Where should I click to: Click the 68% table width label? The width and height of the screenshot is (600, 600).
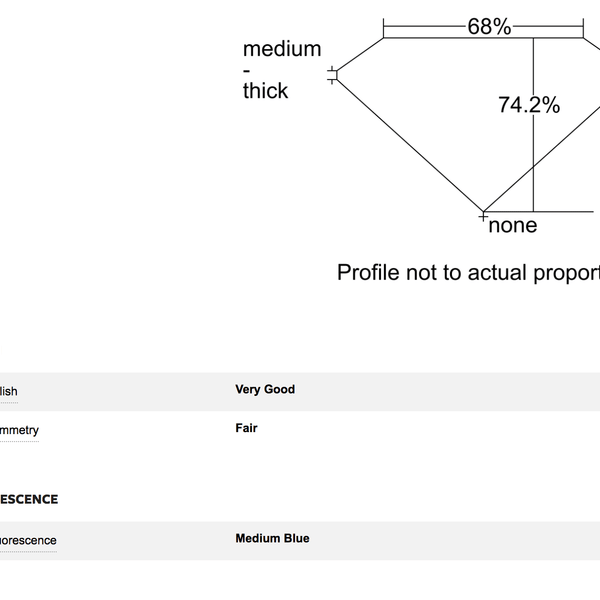tap(489, 26)
